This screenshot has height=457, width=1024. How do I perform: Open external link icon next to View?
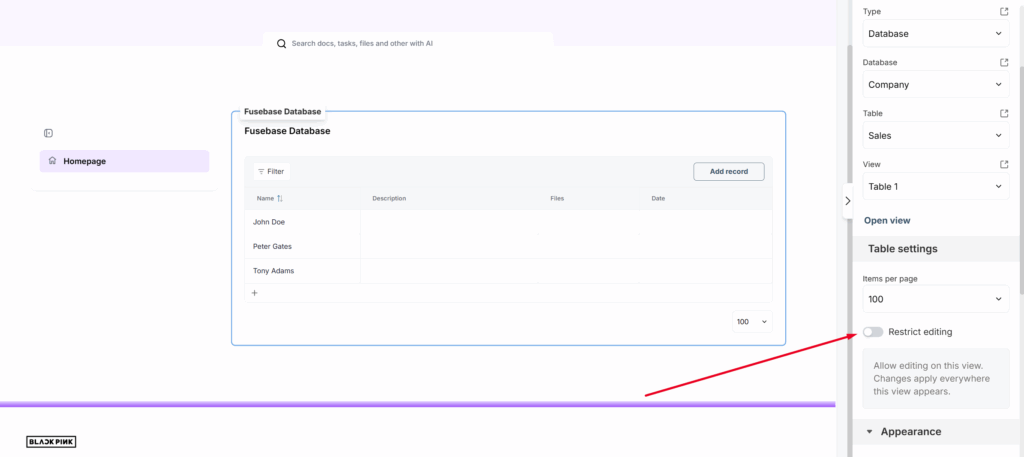click(1004, 164)
